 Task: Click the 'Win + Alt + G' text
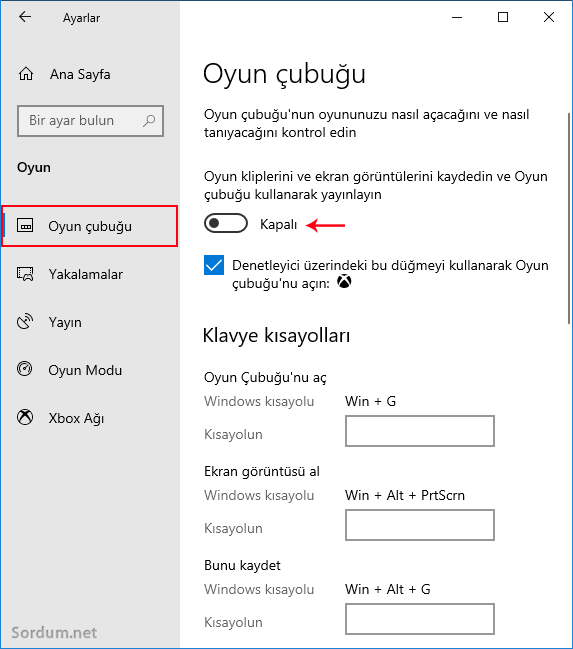388,589
